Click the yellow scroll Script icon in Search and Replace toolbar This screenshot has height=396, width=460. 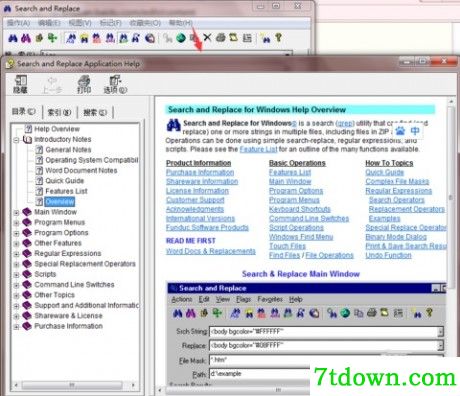pyautogui.click(x=233, y=38)
